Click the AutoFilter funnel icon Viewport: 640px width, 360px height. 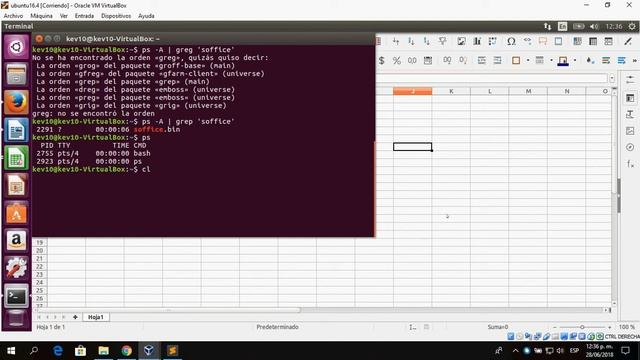[442, 41]
